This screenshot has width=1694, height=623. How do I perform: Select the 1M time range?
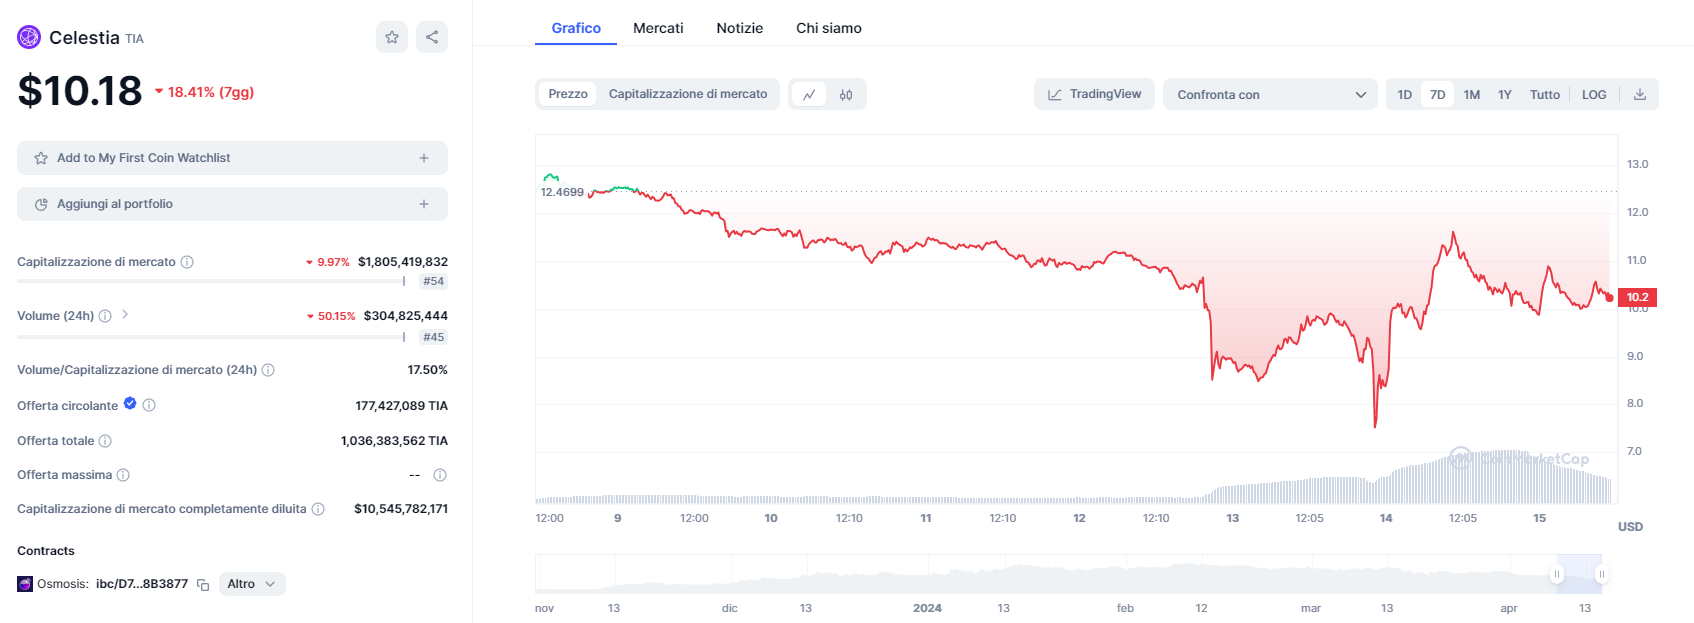pyautogui.click(x=1471, y=95)
